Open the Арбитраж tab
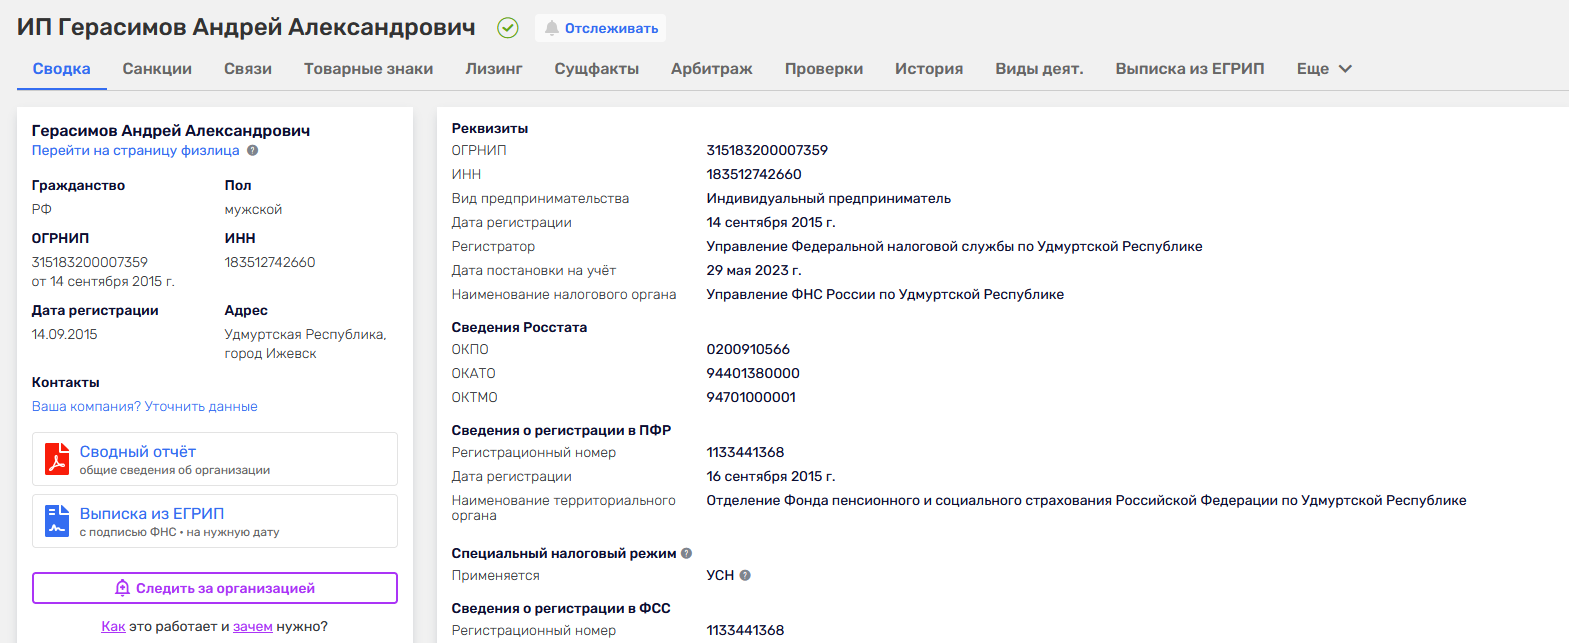 click(x=712, y=69)
